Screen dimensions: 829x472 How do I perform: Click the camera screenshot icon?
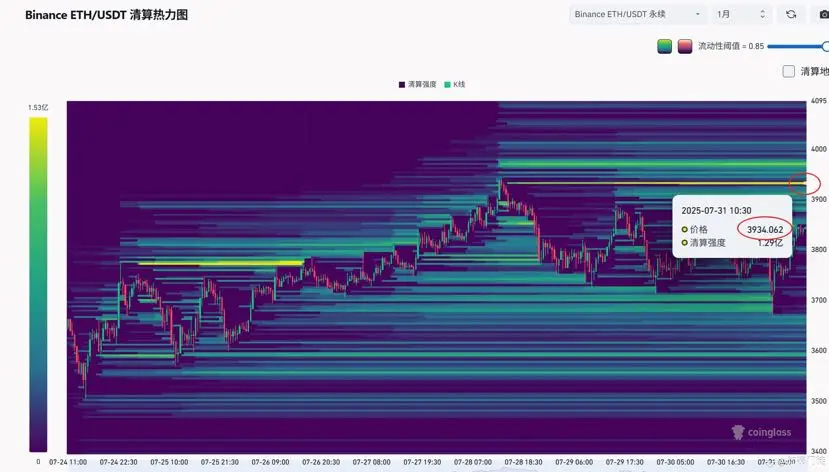pyautogui.click(x=822, y=14)
